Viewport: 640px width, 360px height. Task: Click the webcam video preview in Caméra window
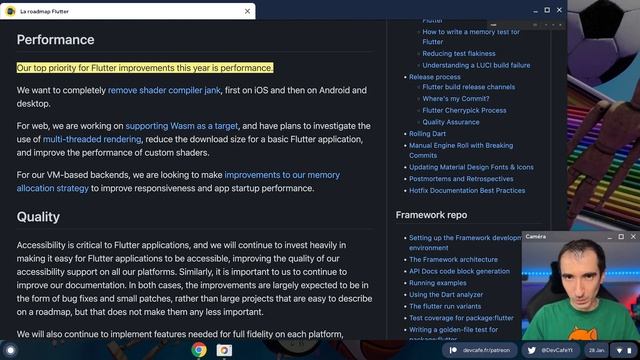(581, 291)
